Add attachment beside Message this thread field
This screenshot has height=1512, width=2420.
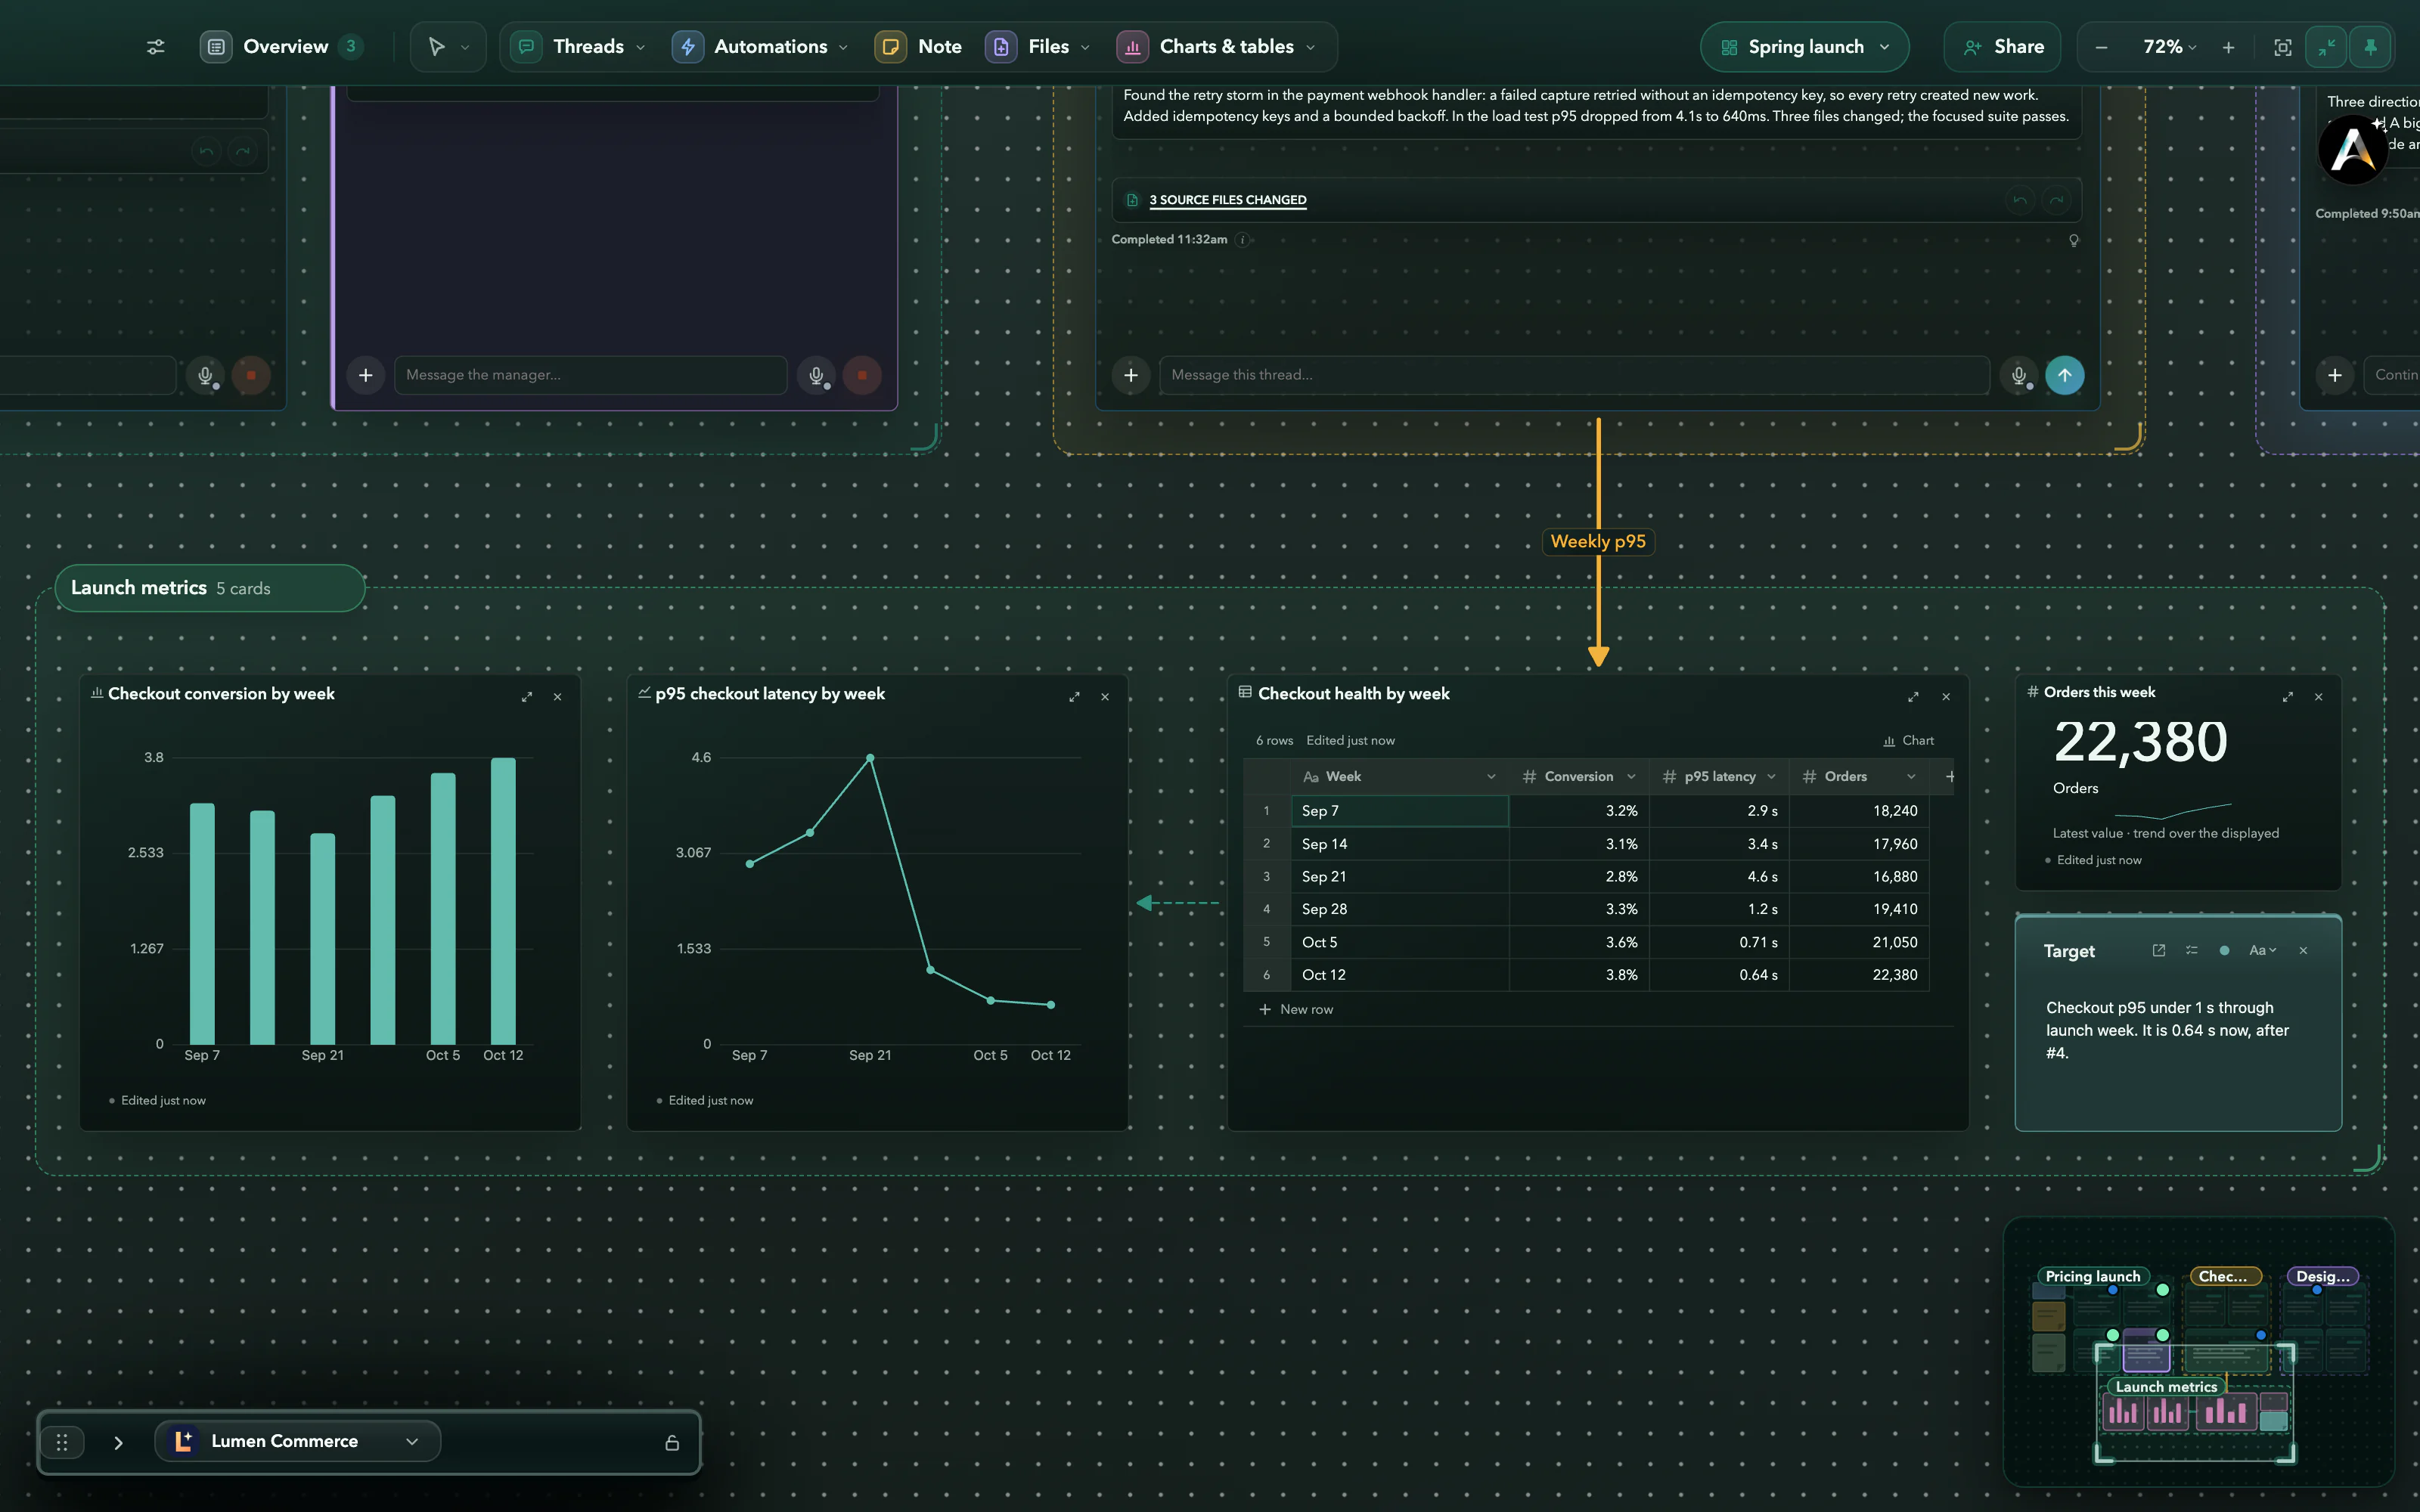[x=1131, y=375]
